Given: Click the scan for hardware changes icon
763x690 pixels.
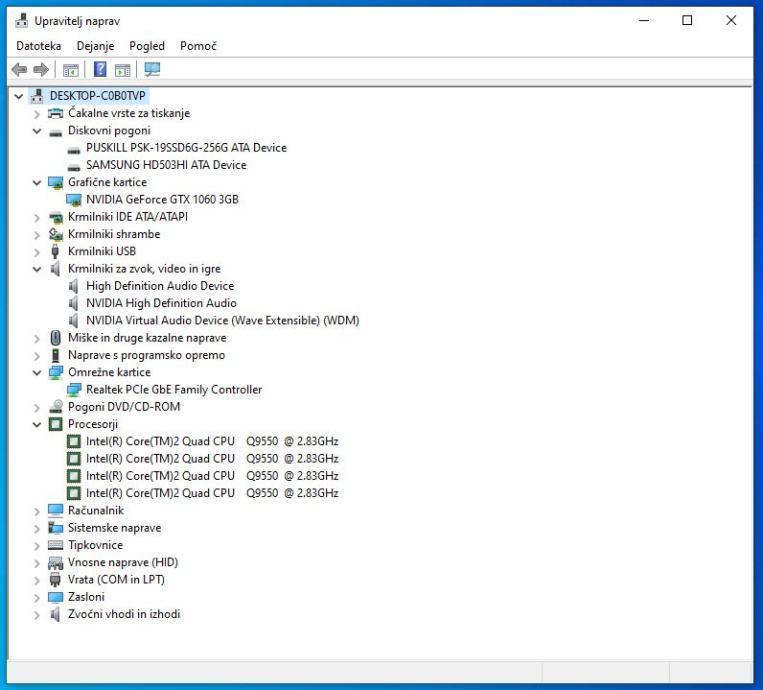Looking at the screenshot, I should [152, 70].
